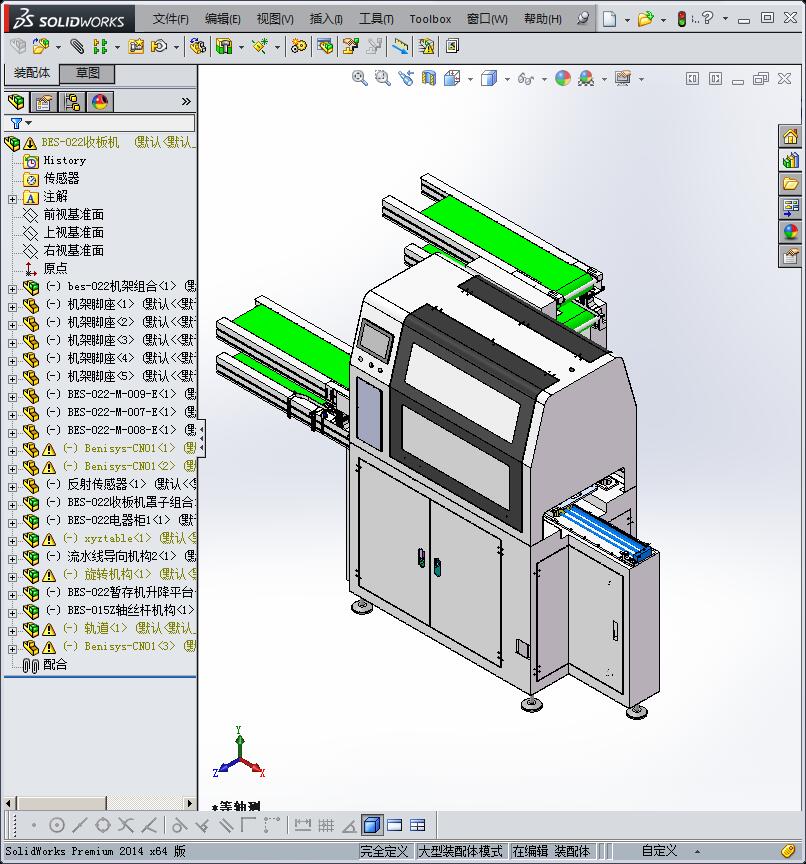Click the Linear Component Pattern icon
This screenshot has height=864, width=806.
pyautogui.click(x=100, y=46)
